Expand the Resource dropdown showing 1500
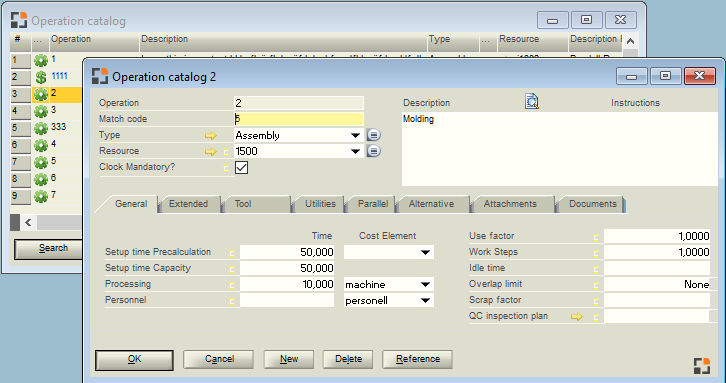Image resolution: width=726 pixels, height=383 pixels. click(355, 151)
